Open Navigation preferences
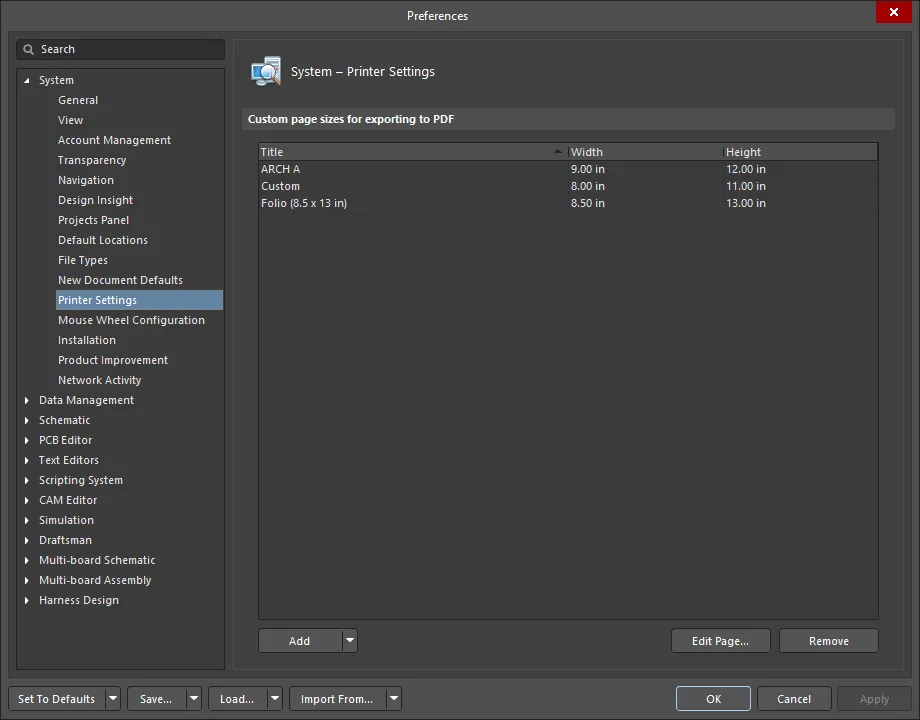This screenshot has width=920, height=720. coord(86,180)
